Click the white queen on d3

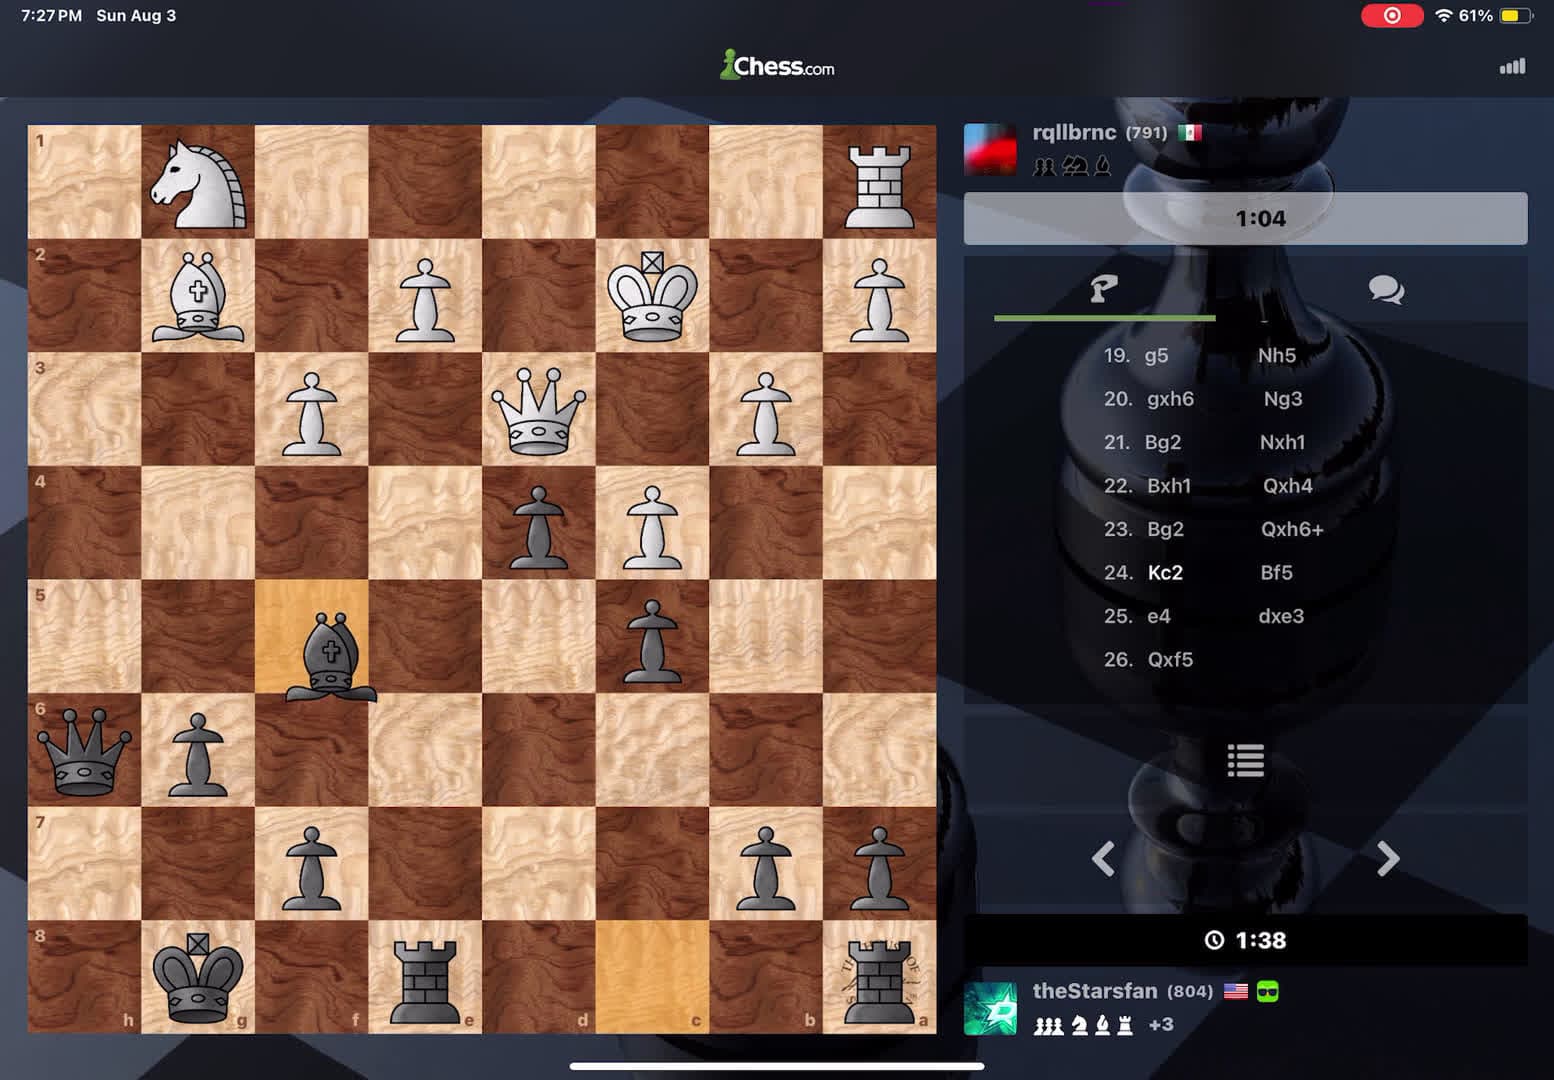[x=539, y=409]
